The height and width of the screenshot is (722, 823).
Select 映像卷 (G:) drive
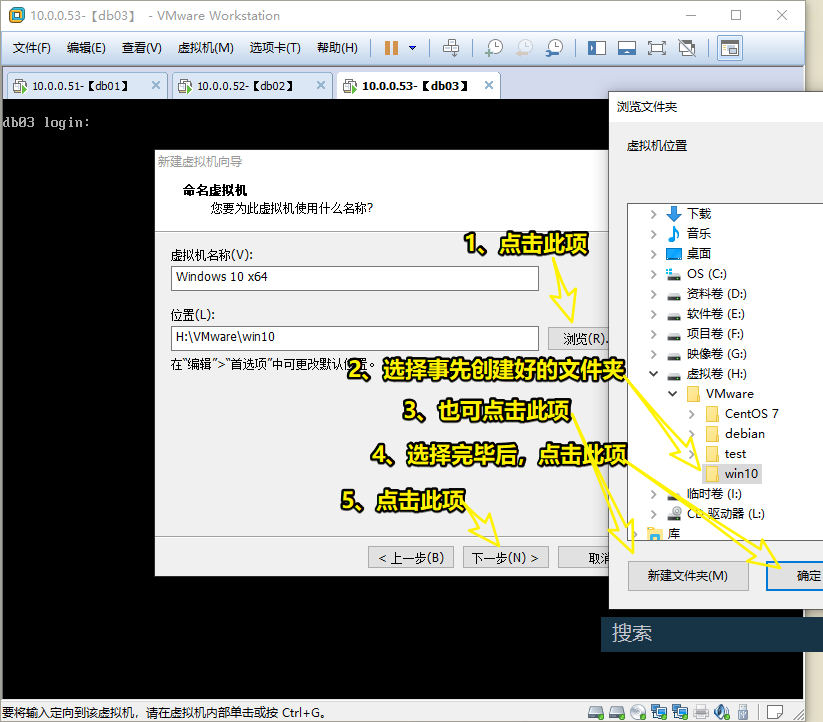click(716, 354)
